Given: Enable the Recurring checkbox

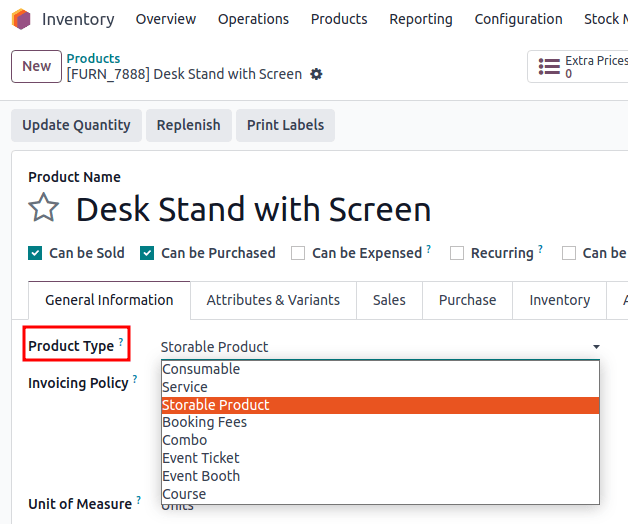Looking at the screenshot, I should 457,253.
